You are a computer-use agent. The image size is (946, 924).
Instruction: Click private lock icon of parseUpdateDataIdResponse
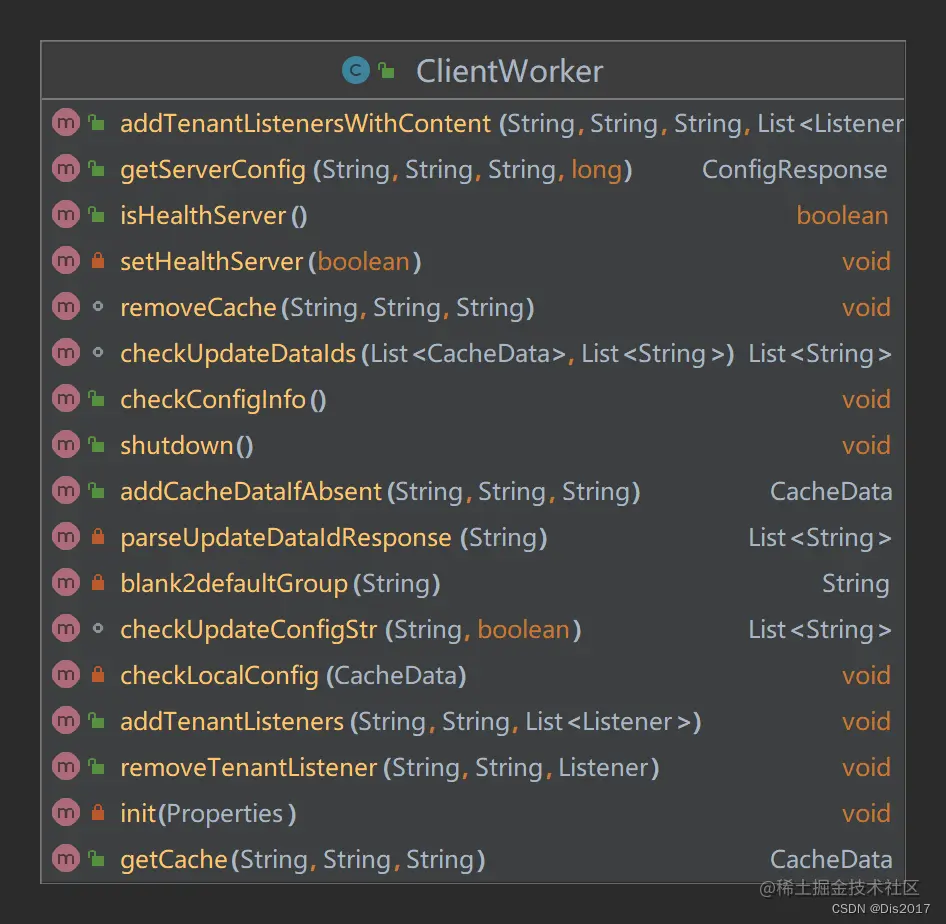coord(97,537)
